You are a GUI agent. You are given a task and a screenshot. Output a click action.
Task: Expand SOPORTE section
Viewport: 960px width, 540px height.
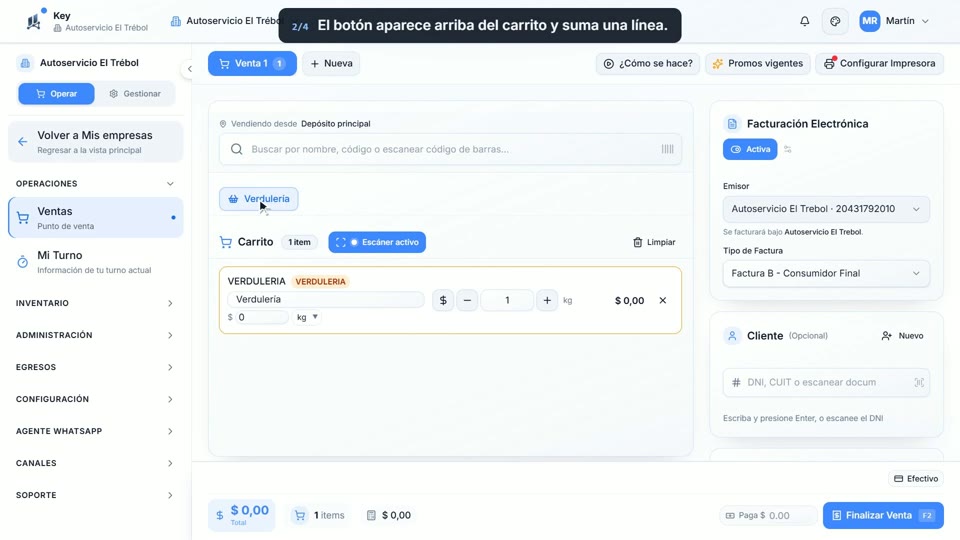coord(96,495)
